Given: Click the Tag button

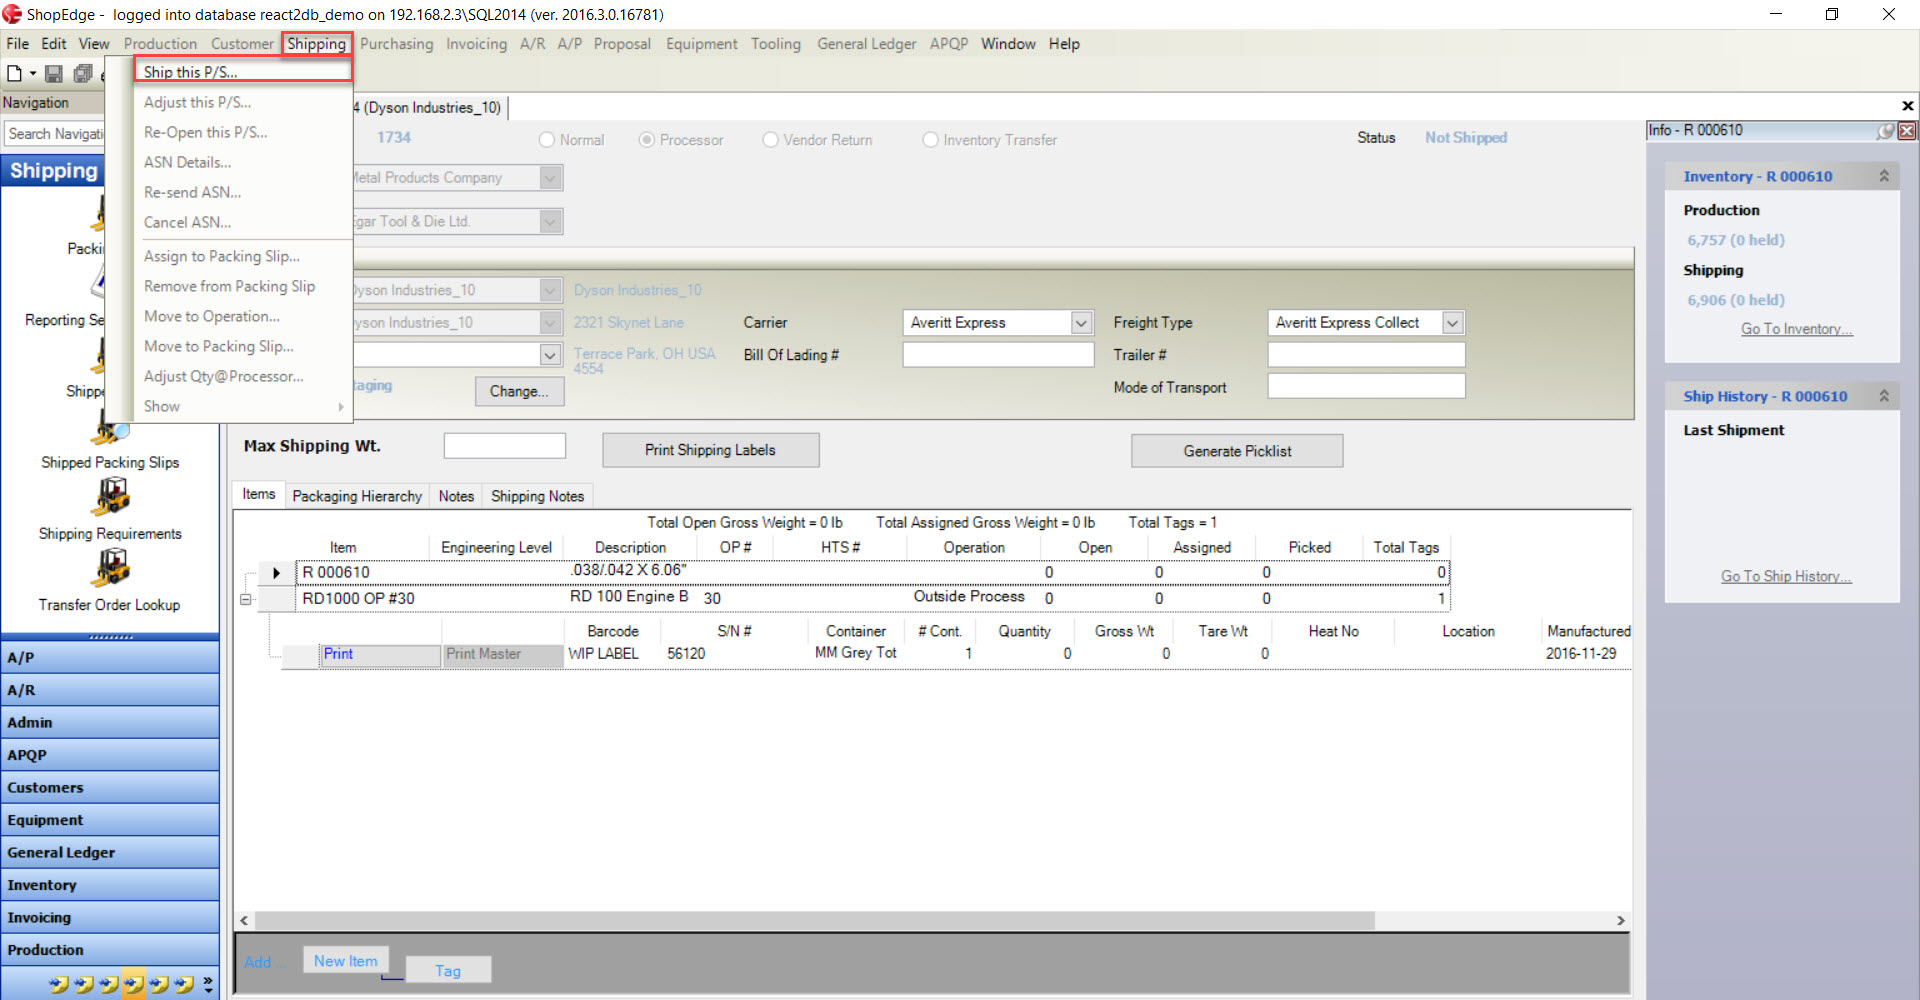Looking at the screenshot, I should pyautogui.click(x=448, y=971).
